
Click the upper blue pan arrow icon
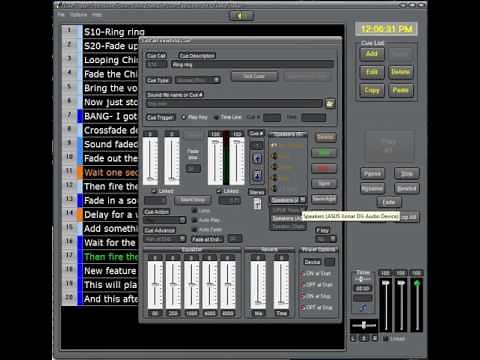[x=257, y=158]
